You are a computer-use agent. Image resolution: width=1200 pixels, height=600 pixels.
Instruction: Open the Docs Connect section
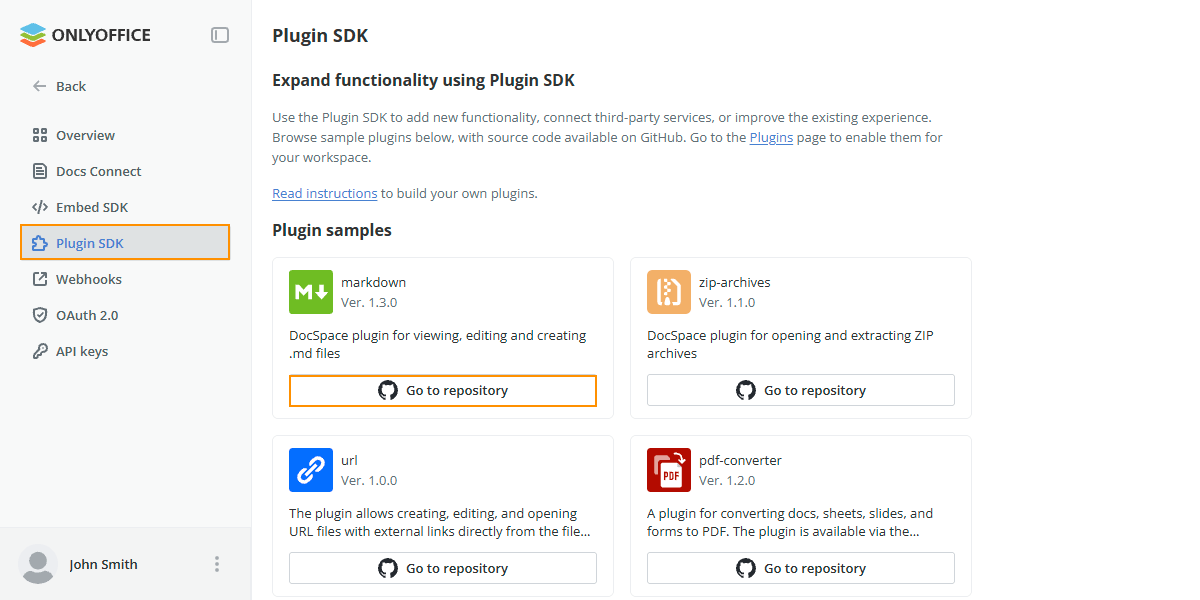(x=125, y=171)
